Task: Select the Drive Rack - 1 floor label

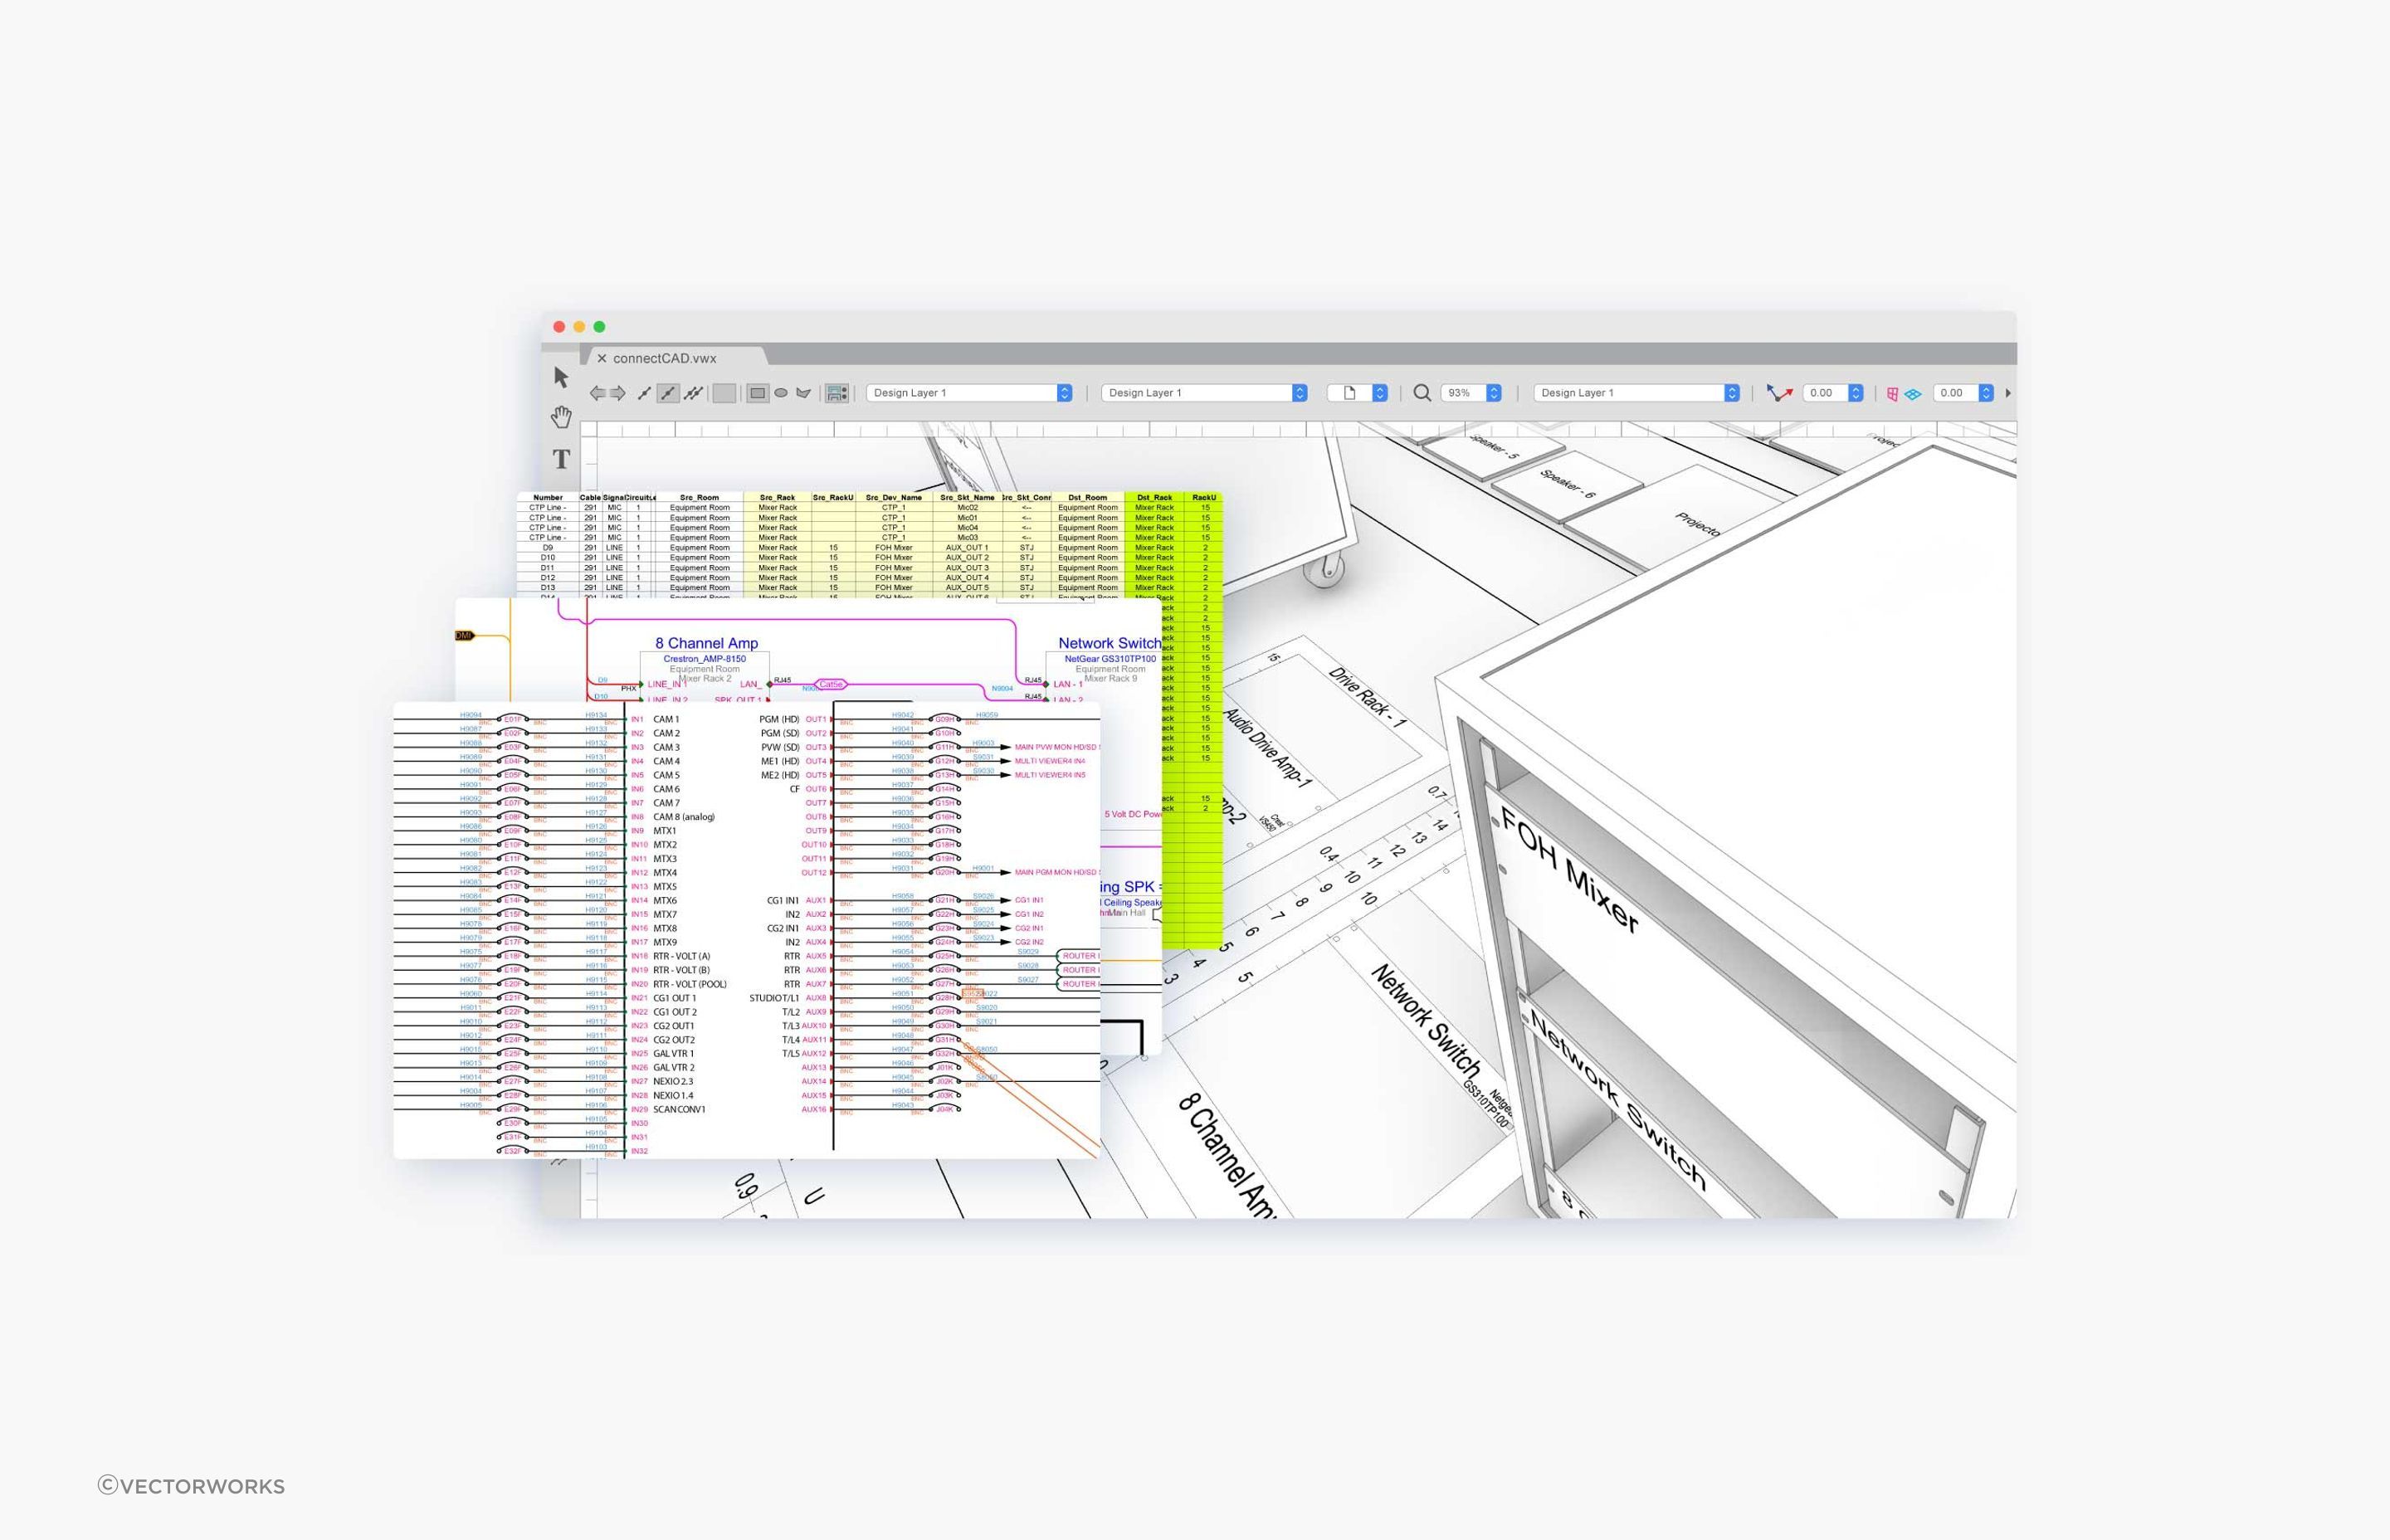Action: pos(1367,697)
